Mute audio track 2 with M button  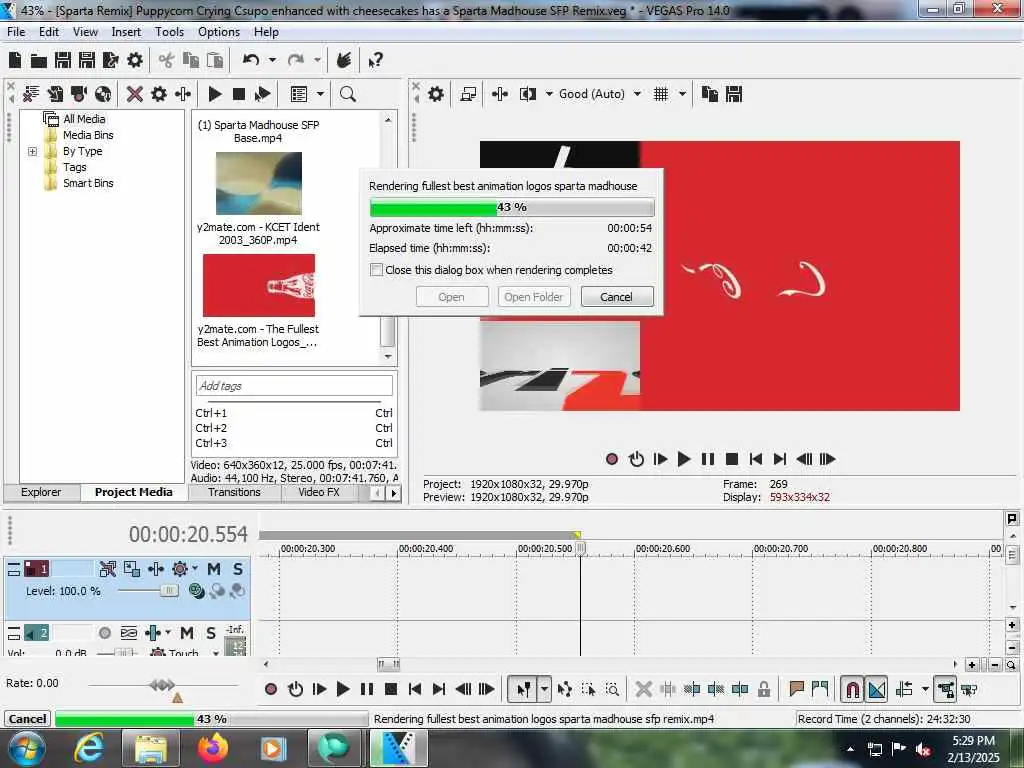click(x=187, y=633)
